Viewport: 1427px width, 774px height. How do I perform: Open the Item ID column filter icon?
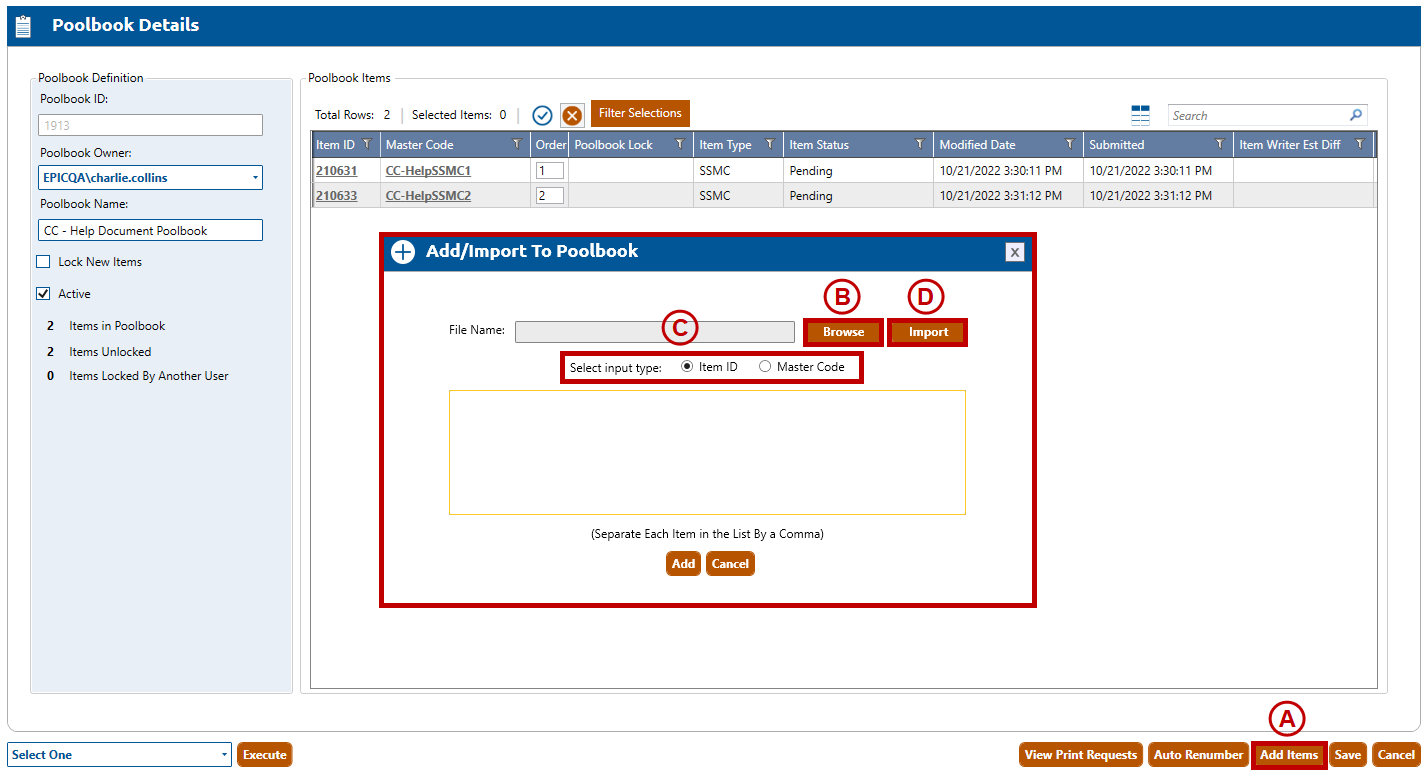[x=367, y=145]
